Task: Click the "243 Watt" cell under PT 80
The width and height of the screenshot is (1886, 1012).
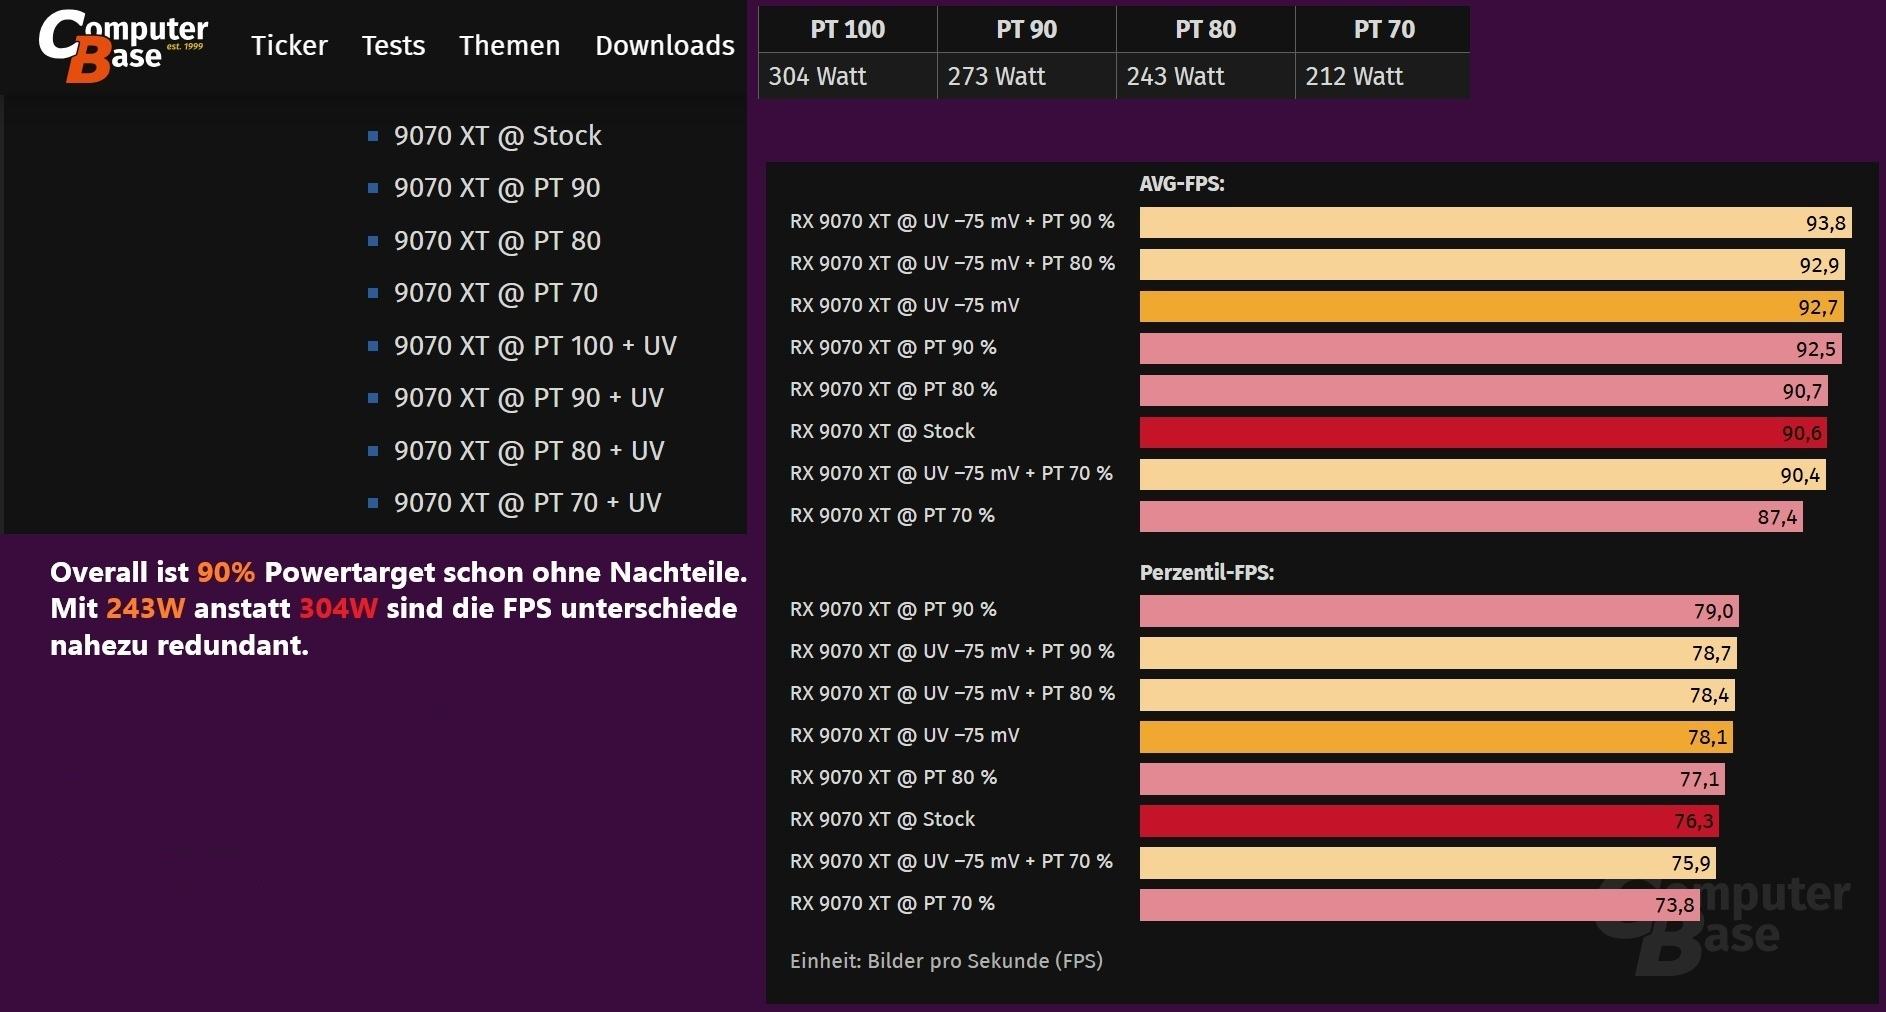Action: [x=1175, y=76]
